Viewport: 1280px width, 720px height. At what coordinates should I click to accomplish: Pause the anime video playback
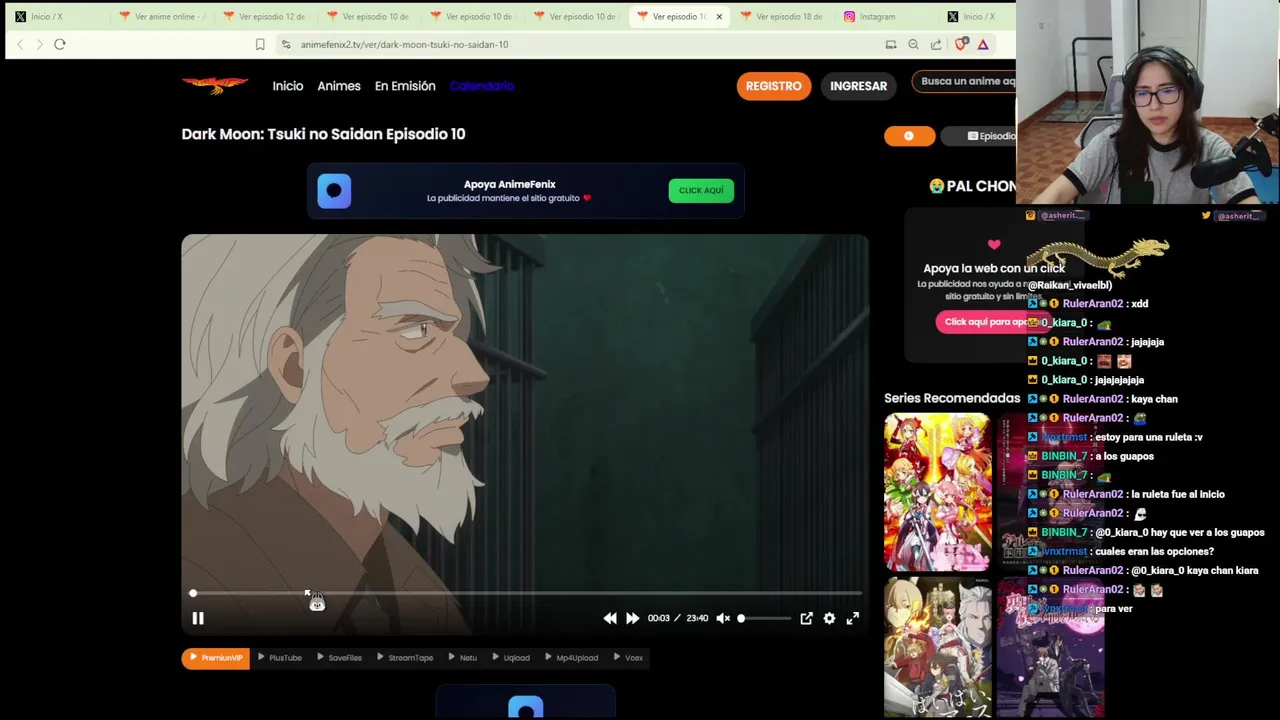tap(198, 619)
